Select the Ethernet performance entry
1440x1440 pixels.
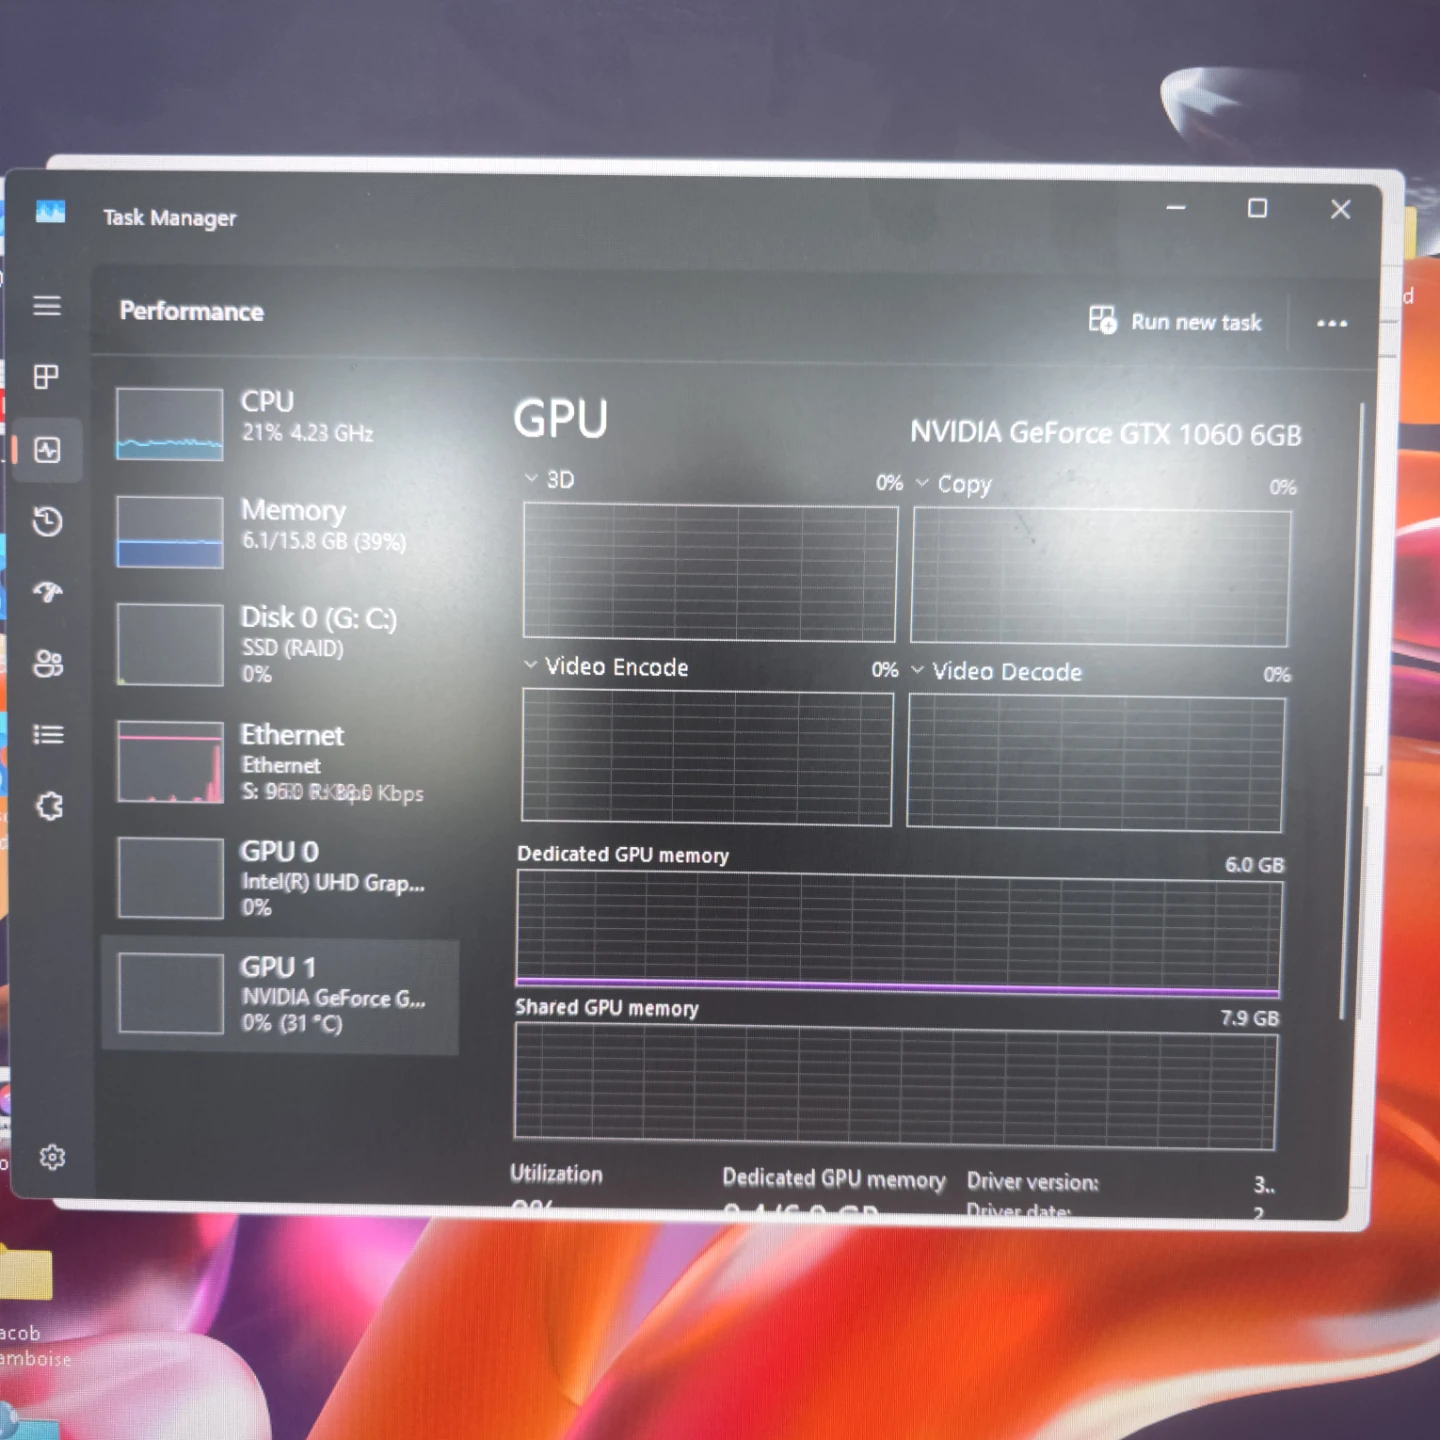280,762
